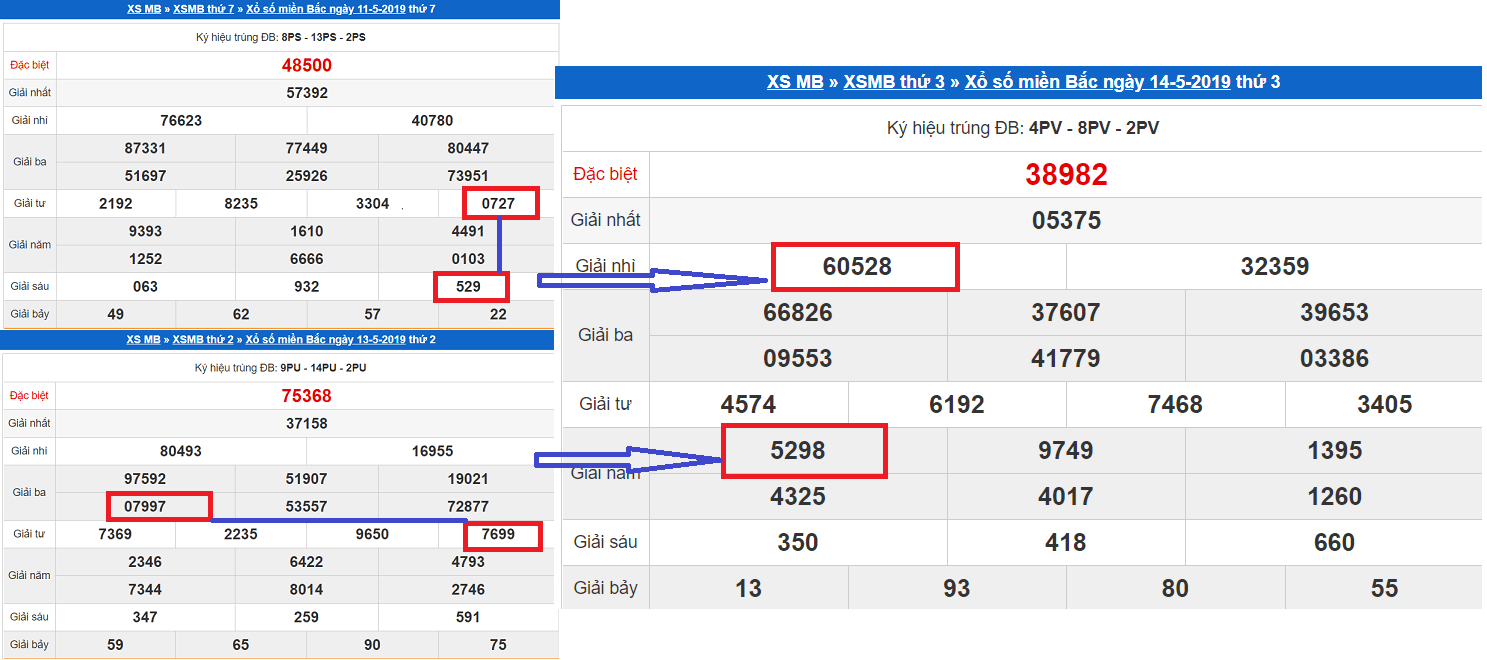Click the Xổ số miền Bắc ngày 13-5-2019 link
This screenshot has width=1487, height=660.
[325, 340]
